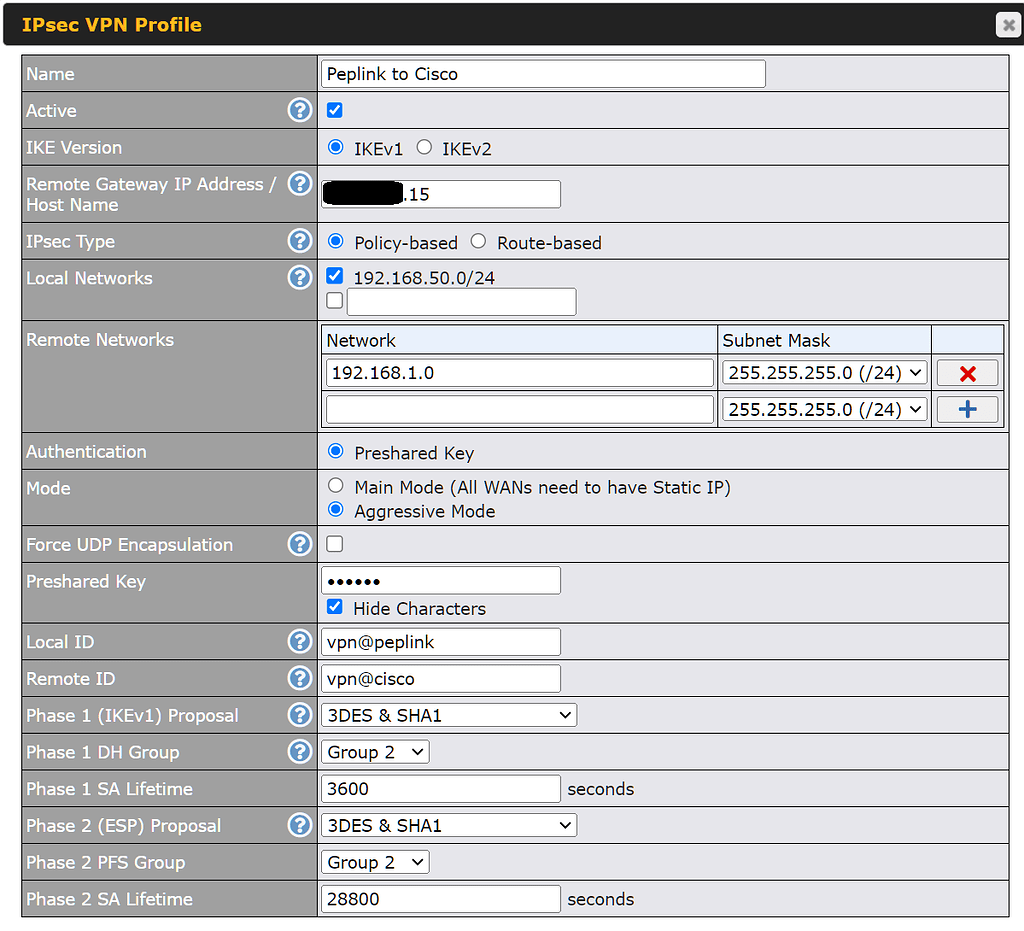Open help for the Active setting
Image resolution: width=1024 pixels, height=931 pixels.
tap(300, 110)
